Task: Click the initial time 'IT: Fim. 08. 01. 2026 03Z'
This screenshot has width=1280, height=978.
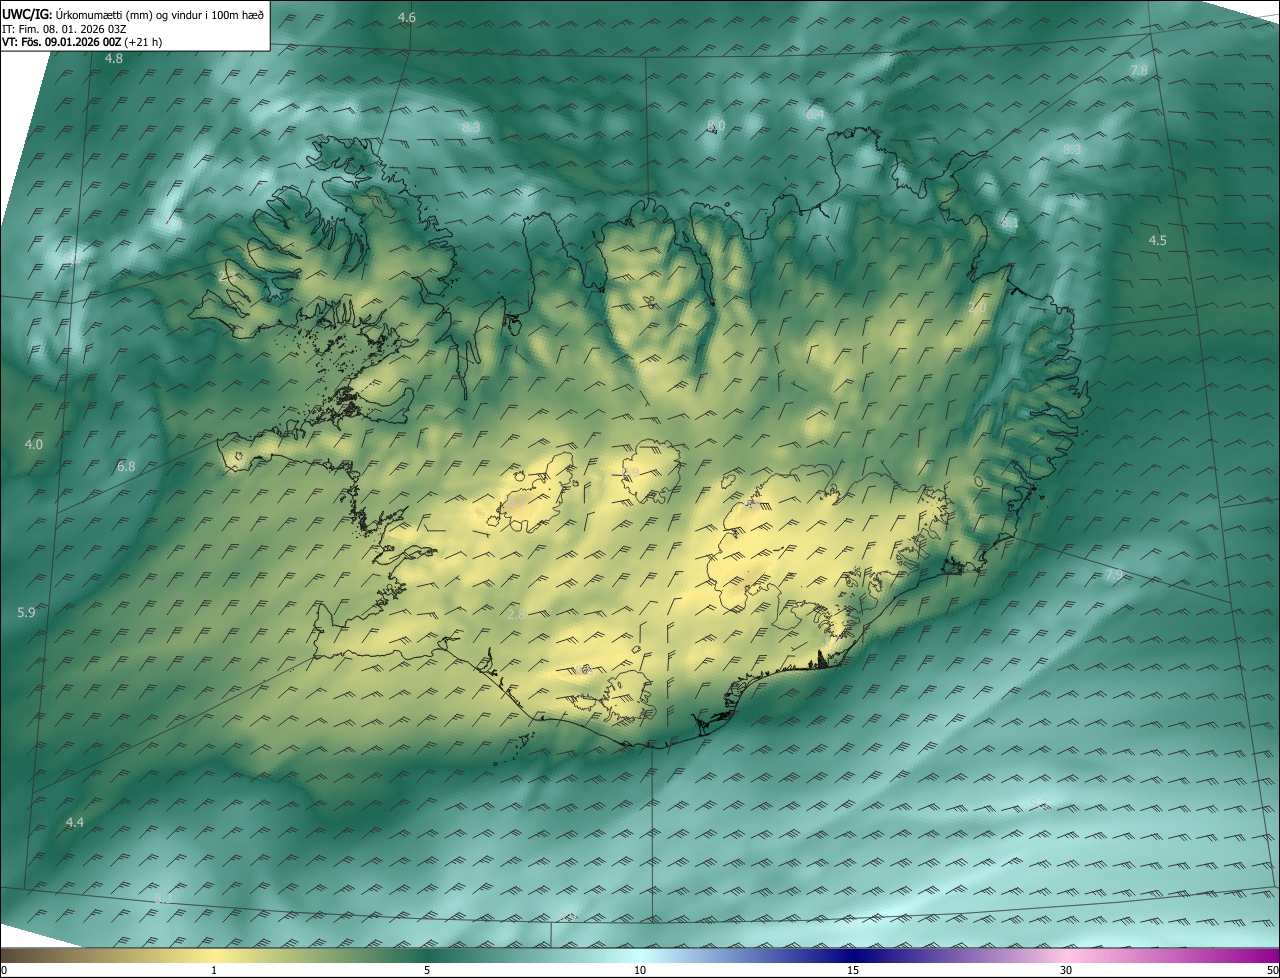Action: tap(64, 28)
